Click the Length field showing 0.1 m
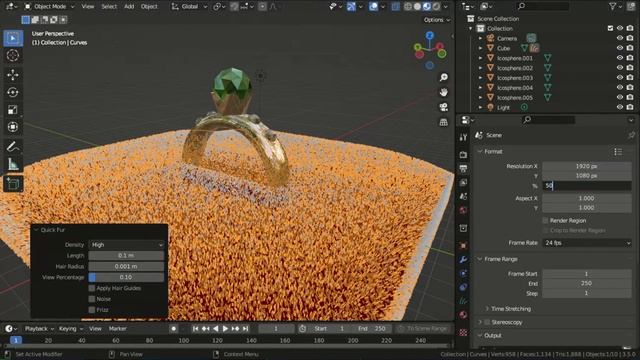The image size is (640, 360). (x=127, y=256)
